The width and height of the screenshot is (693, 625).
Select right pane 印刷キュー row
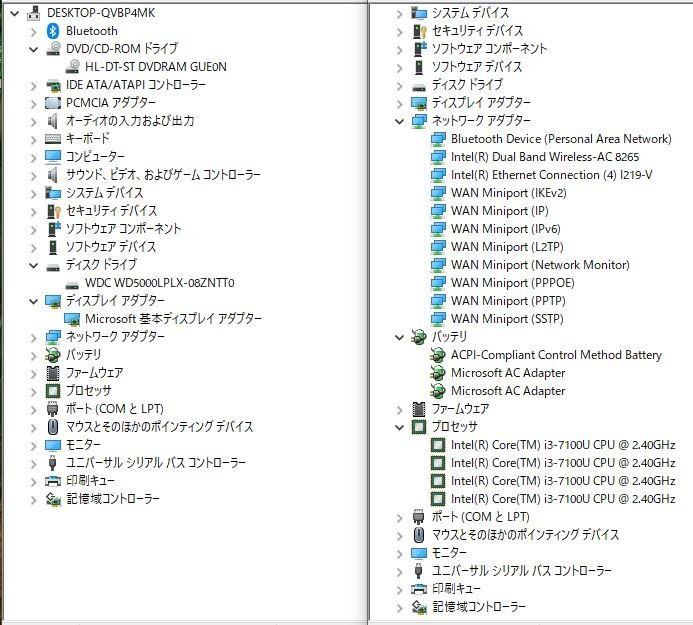click(x=456, y=589)
